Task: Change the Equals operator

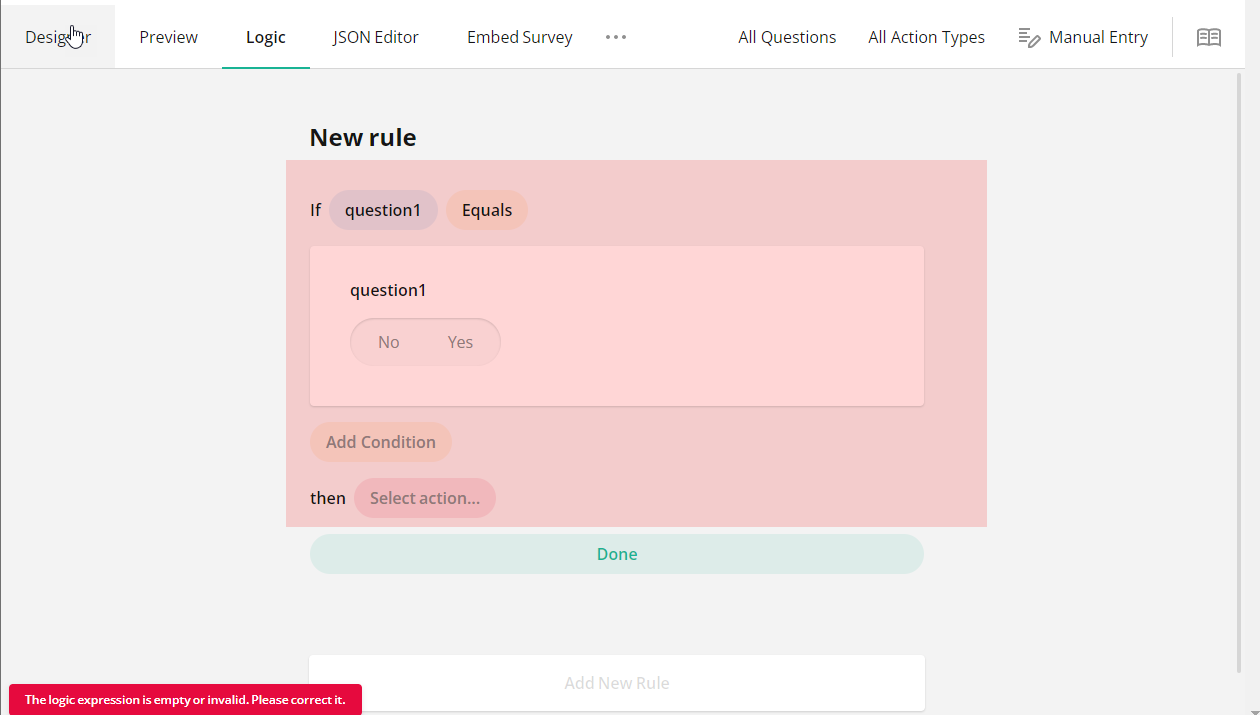Action: [x=486, y=210]
